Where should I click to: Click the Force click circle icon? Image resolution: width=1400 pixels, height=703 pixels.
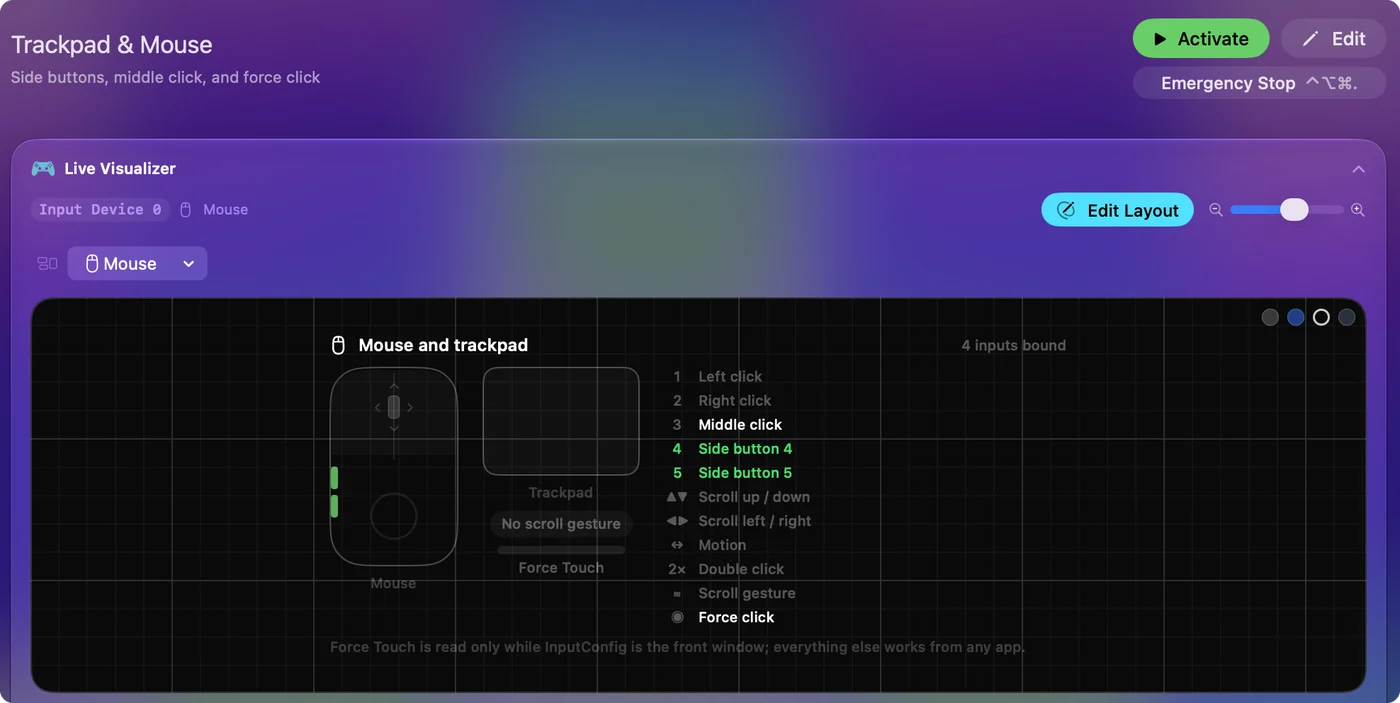click(677, 617)
